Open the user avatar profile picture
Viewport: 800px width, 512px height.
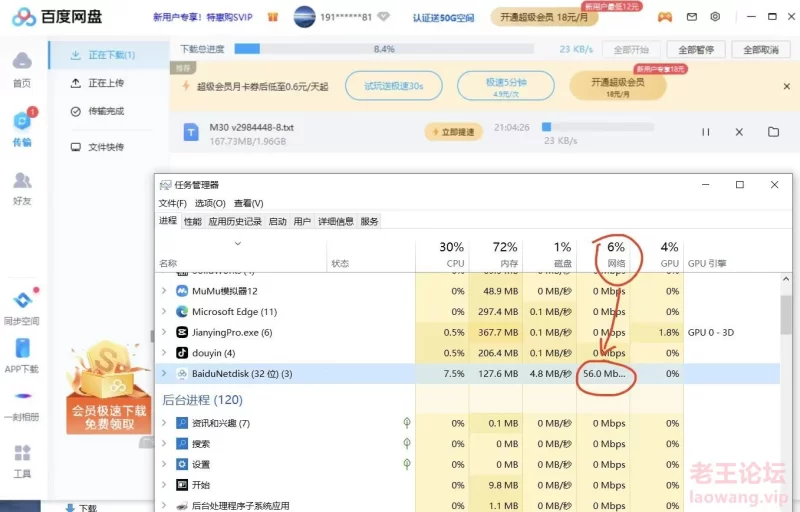tap(305, 17)
